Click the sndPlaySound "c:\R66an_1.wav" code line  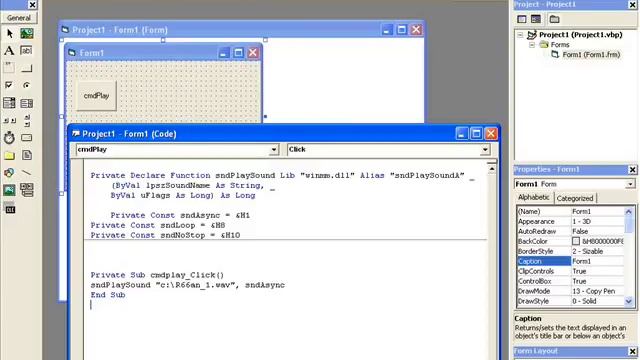click(x=187, y=285)
